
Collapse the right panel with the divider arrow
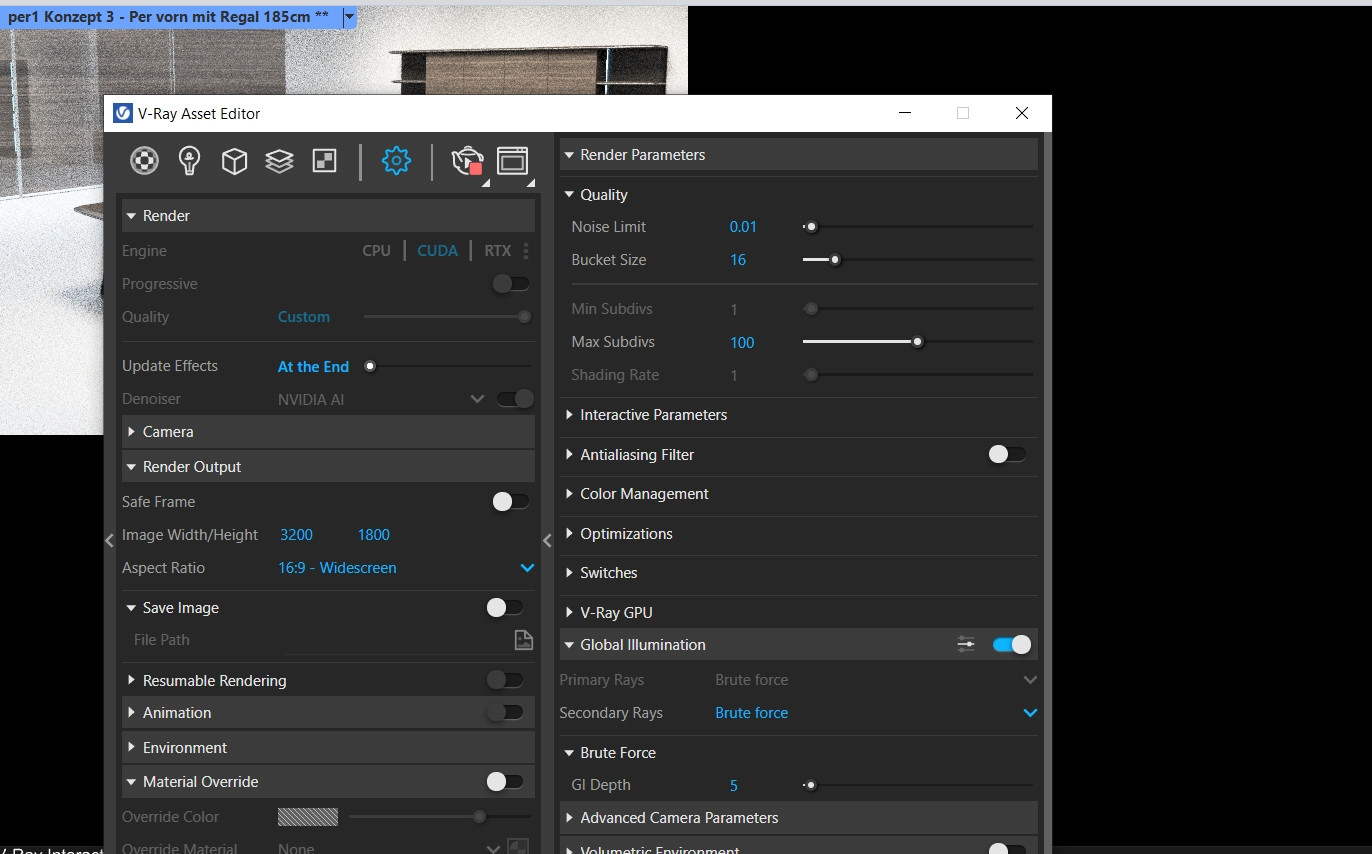click(x=547, y=540)
